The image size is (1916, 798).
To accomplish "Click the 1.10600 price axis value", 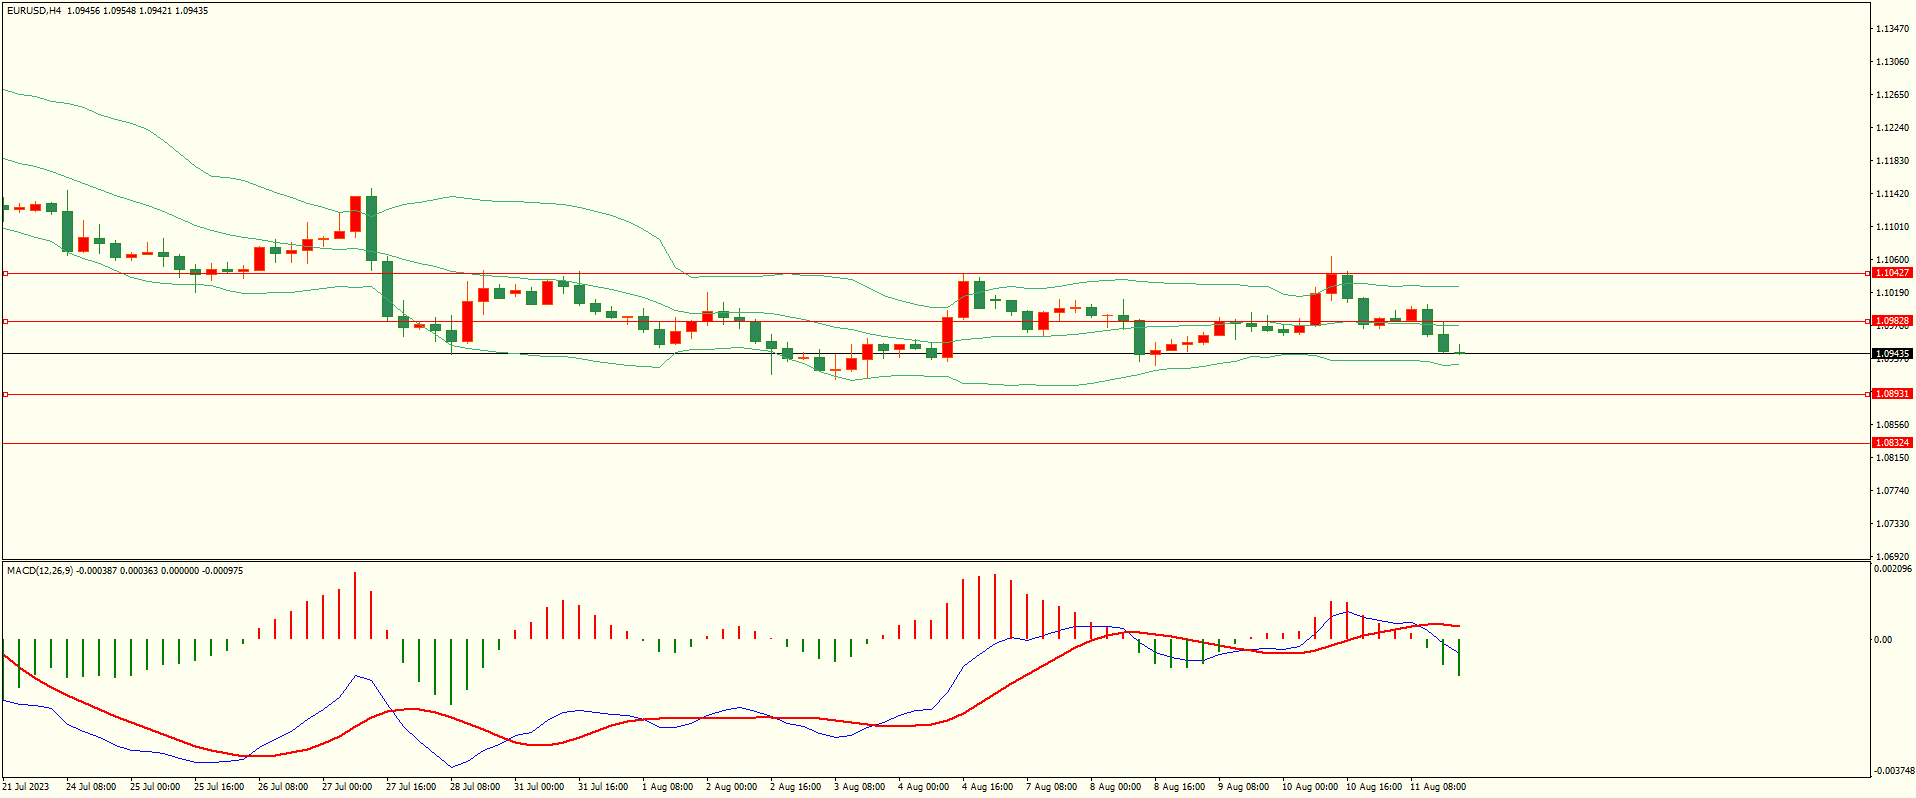I will point(1892,260).
